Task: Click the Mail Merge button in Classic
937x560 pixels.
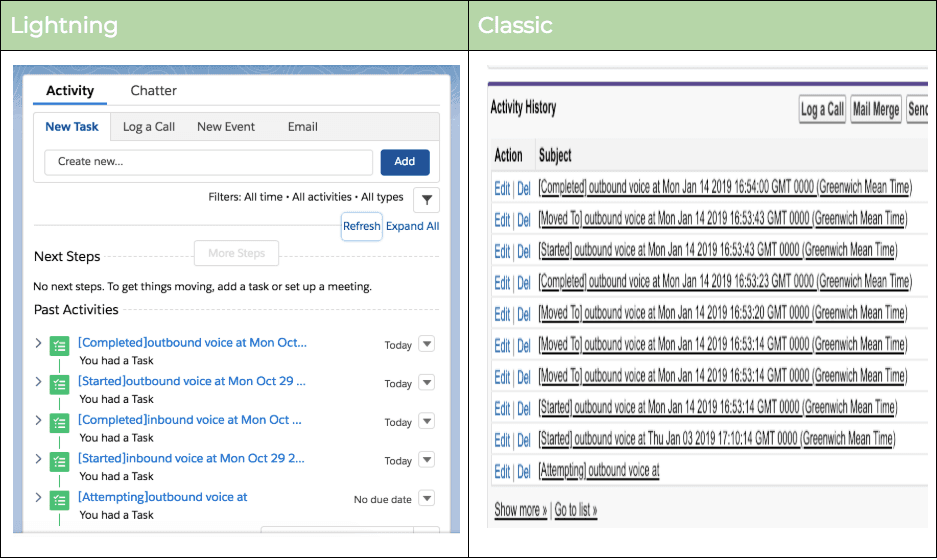Action: click(876, 110)
